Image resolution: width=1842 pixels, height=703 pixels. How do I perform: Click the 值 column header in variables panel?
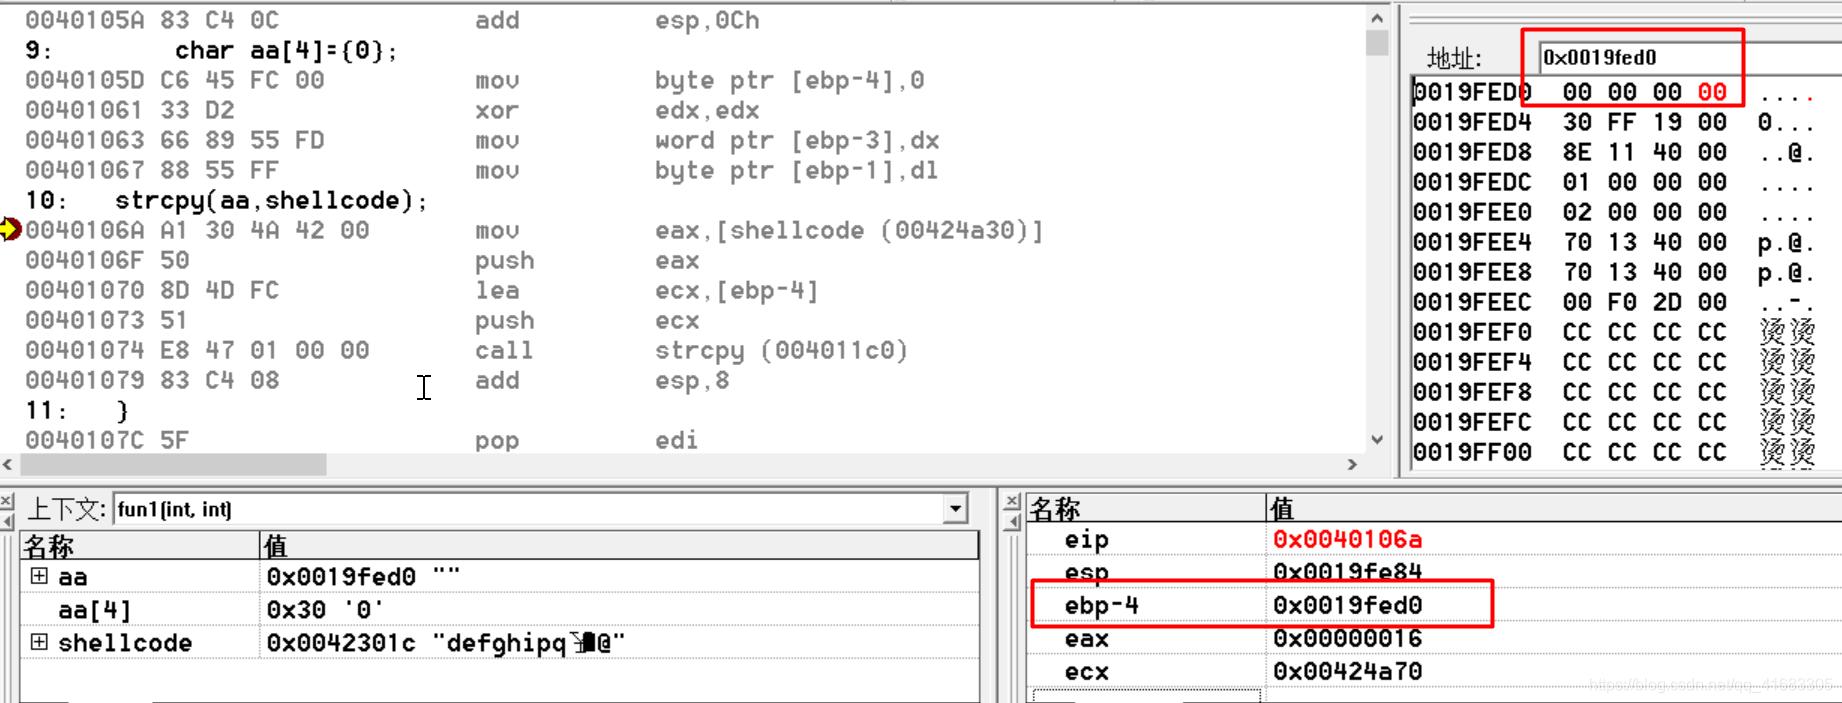pyautogui.click(x=619, y=545)
